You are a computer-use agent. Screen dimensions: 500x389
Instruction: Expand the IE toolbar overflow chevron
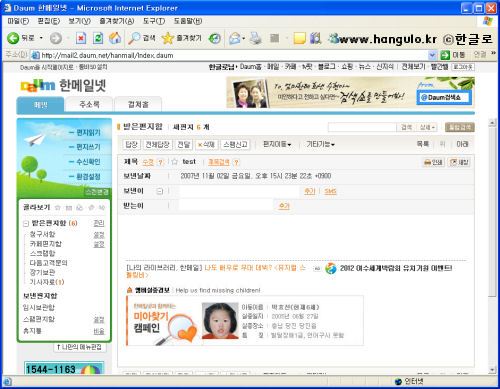pos(493,53)
